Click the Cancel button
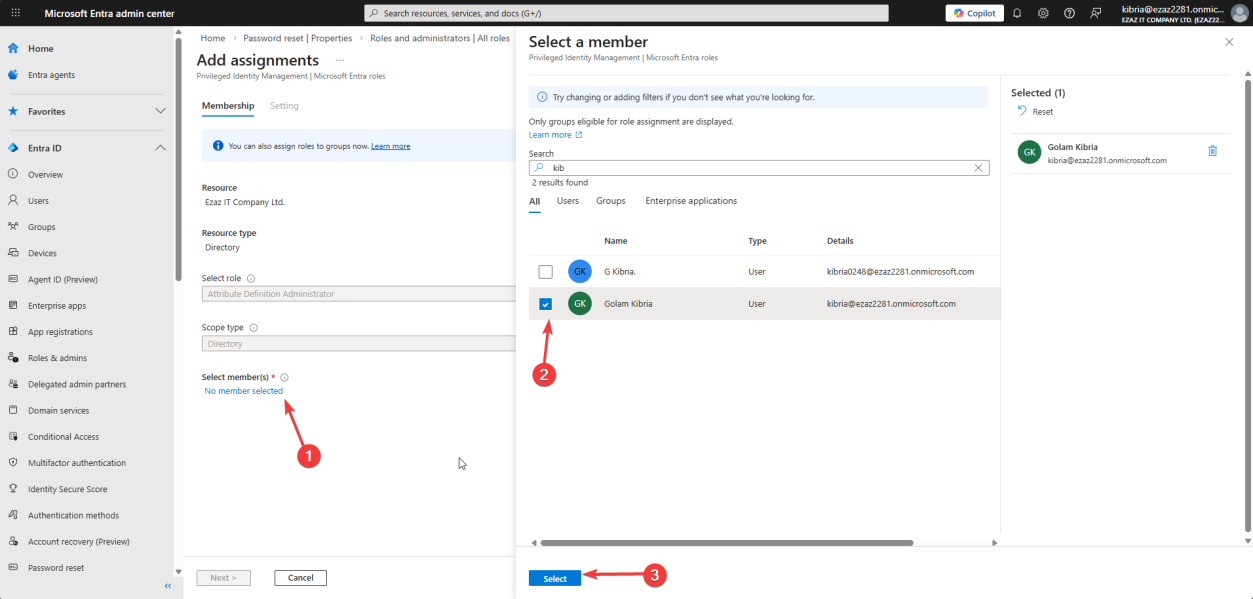Image resolution: width=1253 pixels, height=599 pixels. coord(301,578)
